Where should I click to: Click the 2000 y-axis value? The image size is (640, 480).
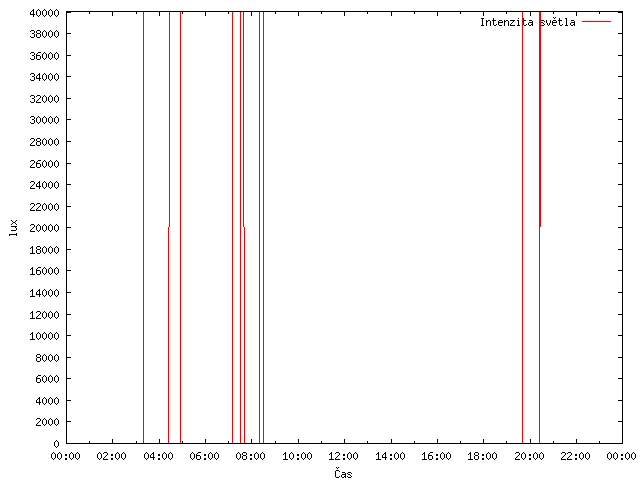(47, 422)
